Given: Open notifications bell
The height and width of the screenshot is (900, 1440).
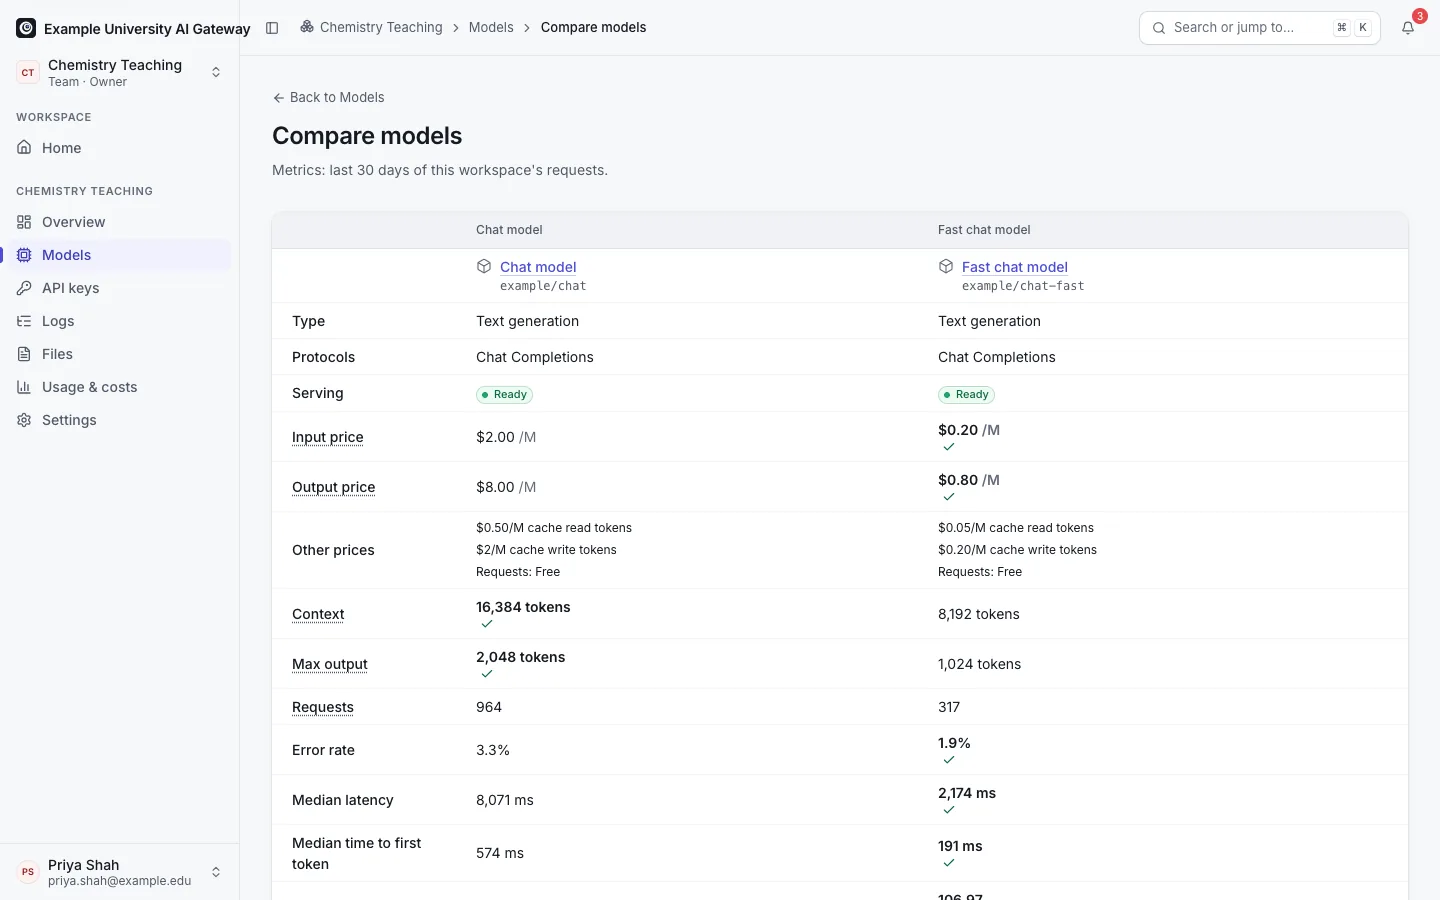Looking at the screenshot, I should [x=1408, y=28].
